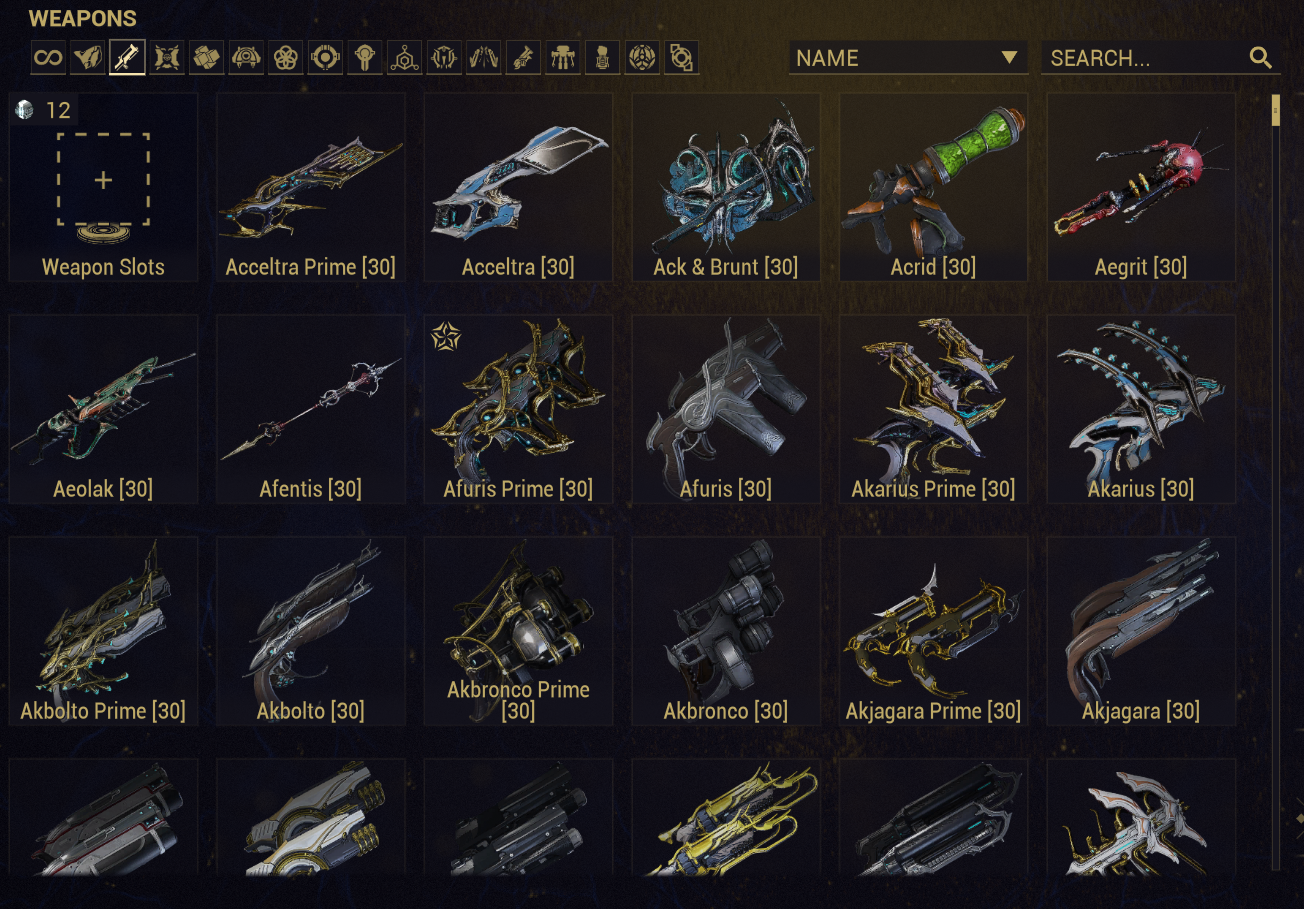Image resolution: width=1304 pixels, height=909 pixels.
Task: Expand sort options via the down arrow
Action: click(1009, 58)
